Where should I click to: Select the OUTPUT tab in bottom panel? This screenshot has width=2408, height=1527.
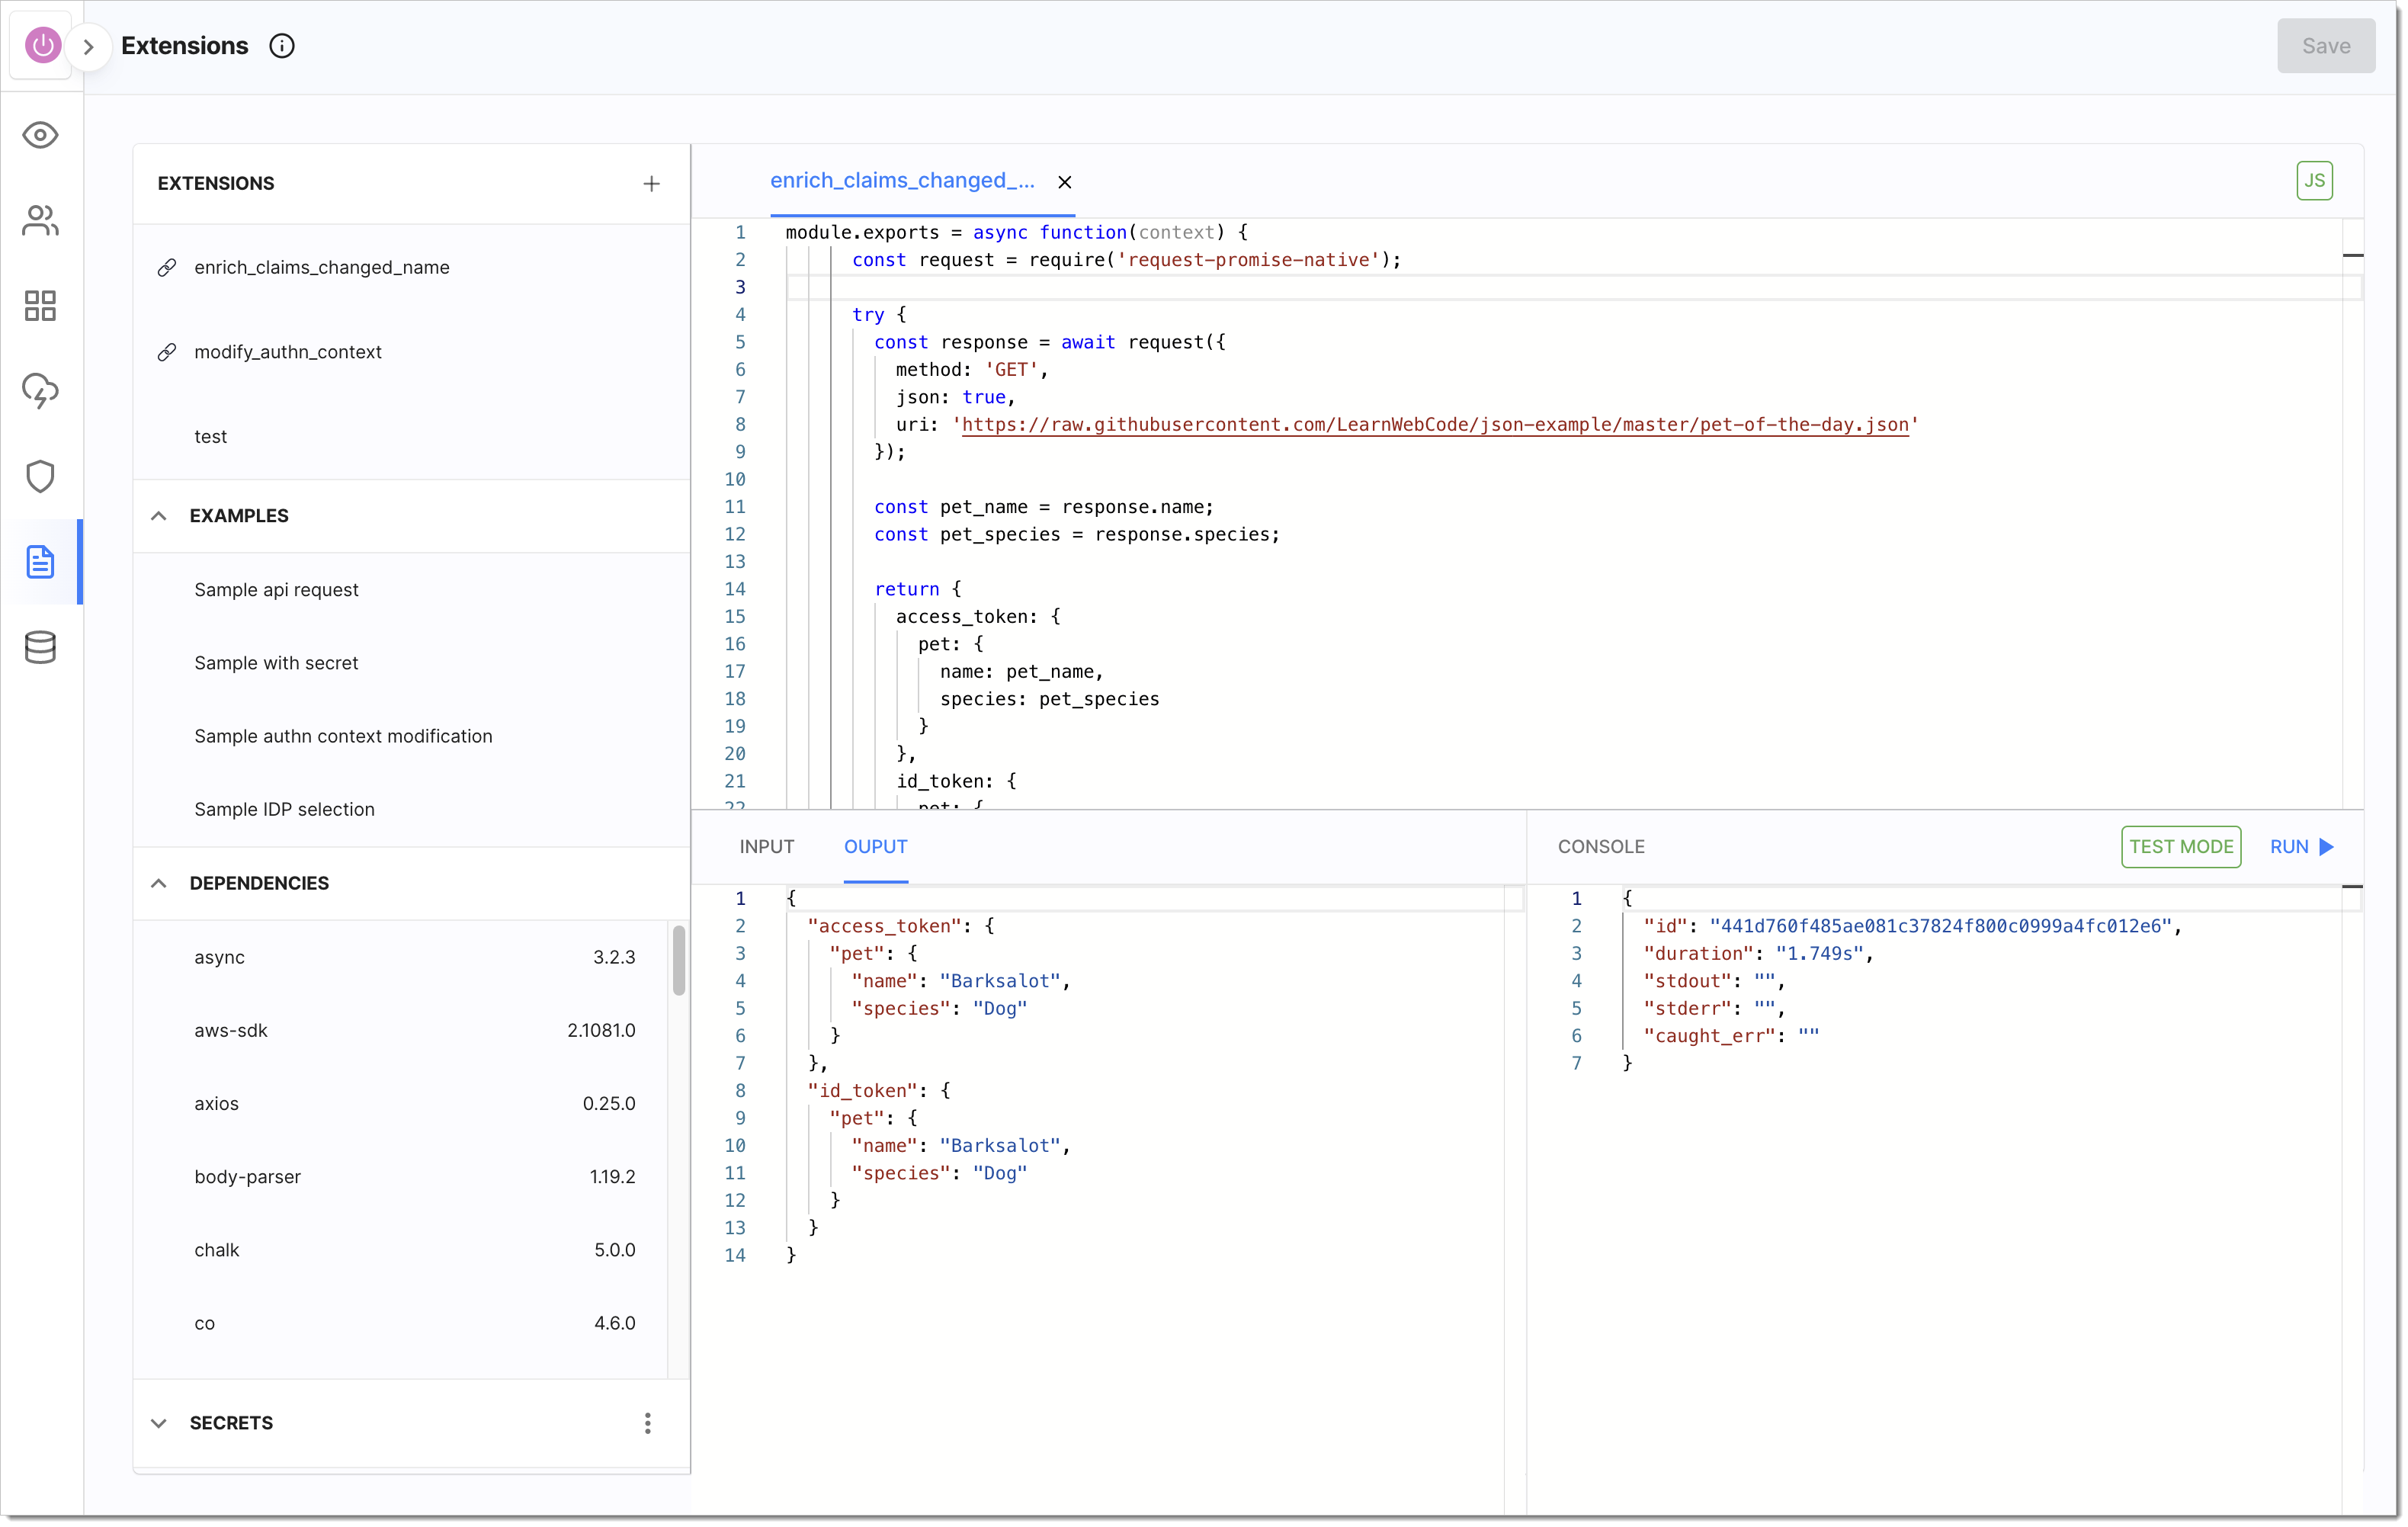click(874, 846)
